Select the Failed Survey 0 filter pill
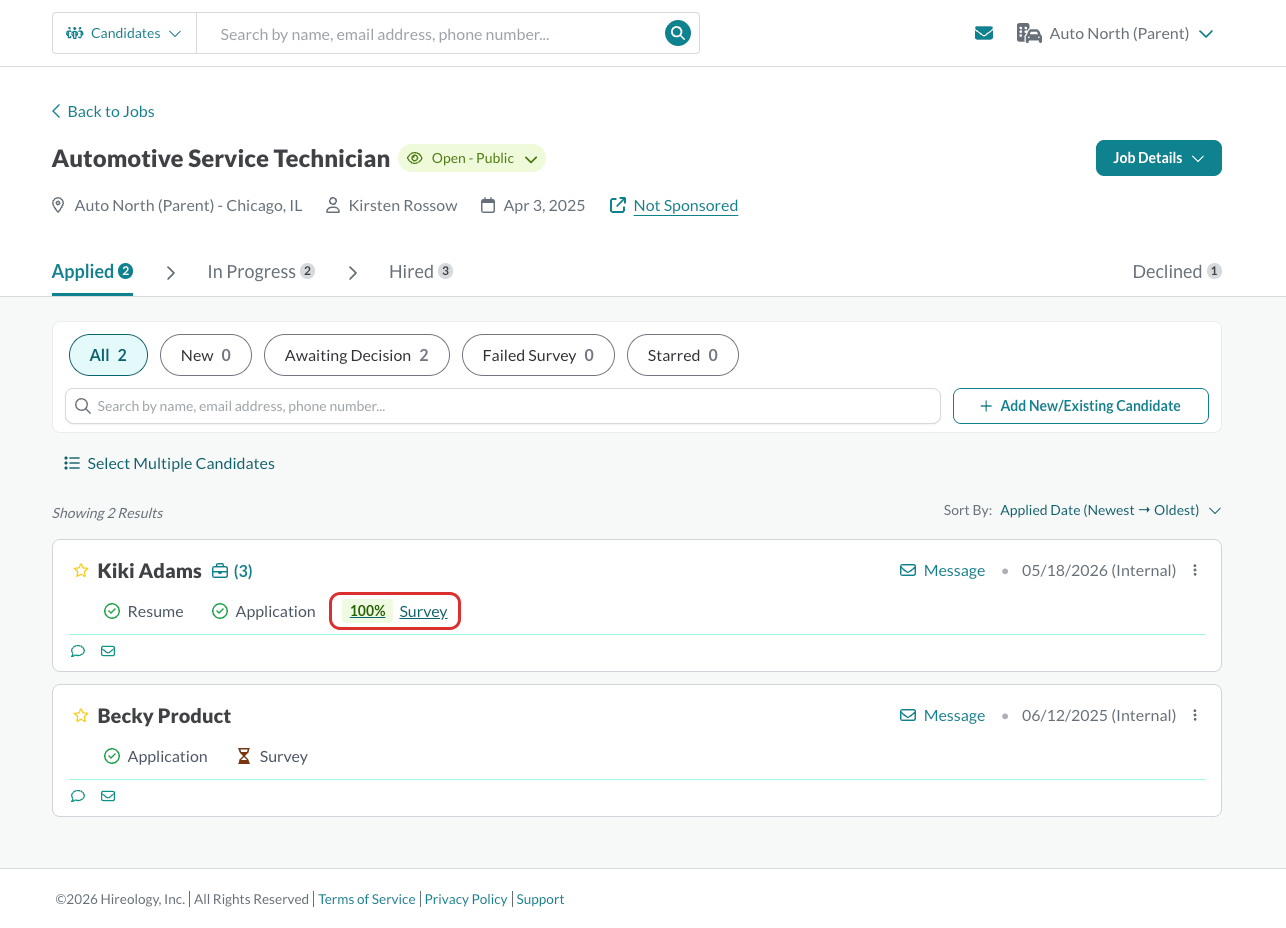The image size is (1286, 928). [538, 355]
